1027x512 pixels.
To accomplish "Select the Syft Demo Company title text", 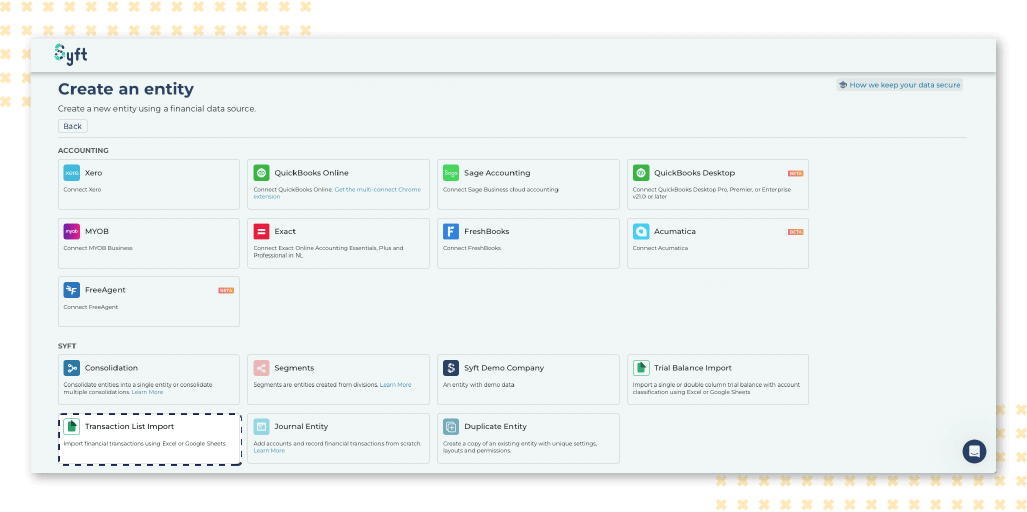I will [x=504, y=368].
